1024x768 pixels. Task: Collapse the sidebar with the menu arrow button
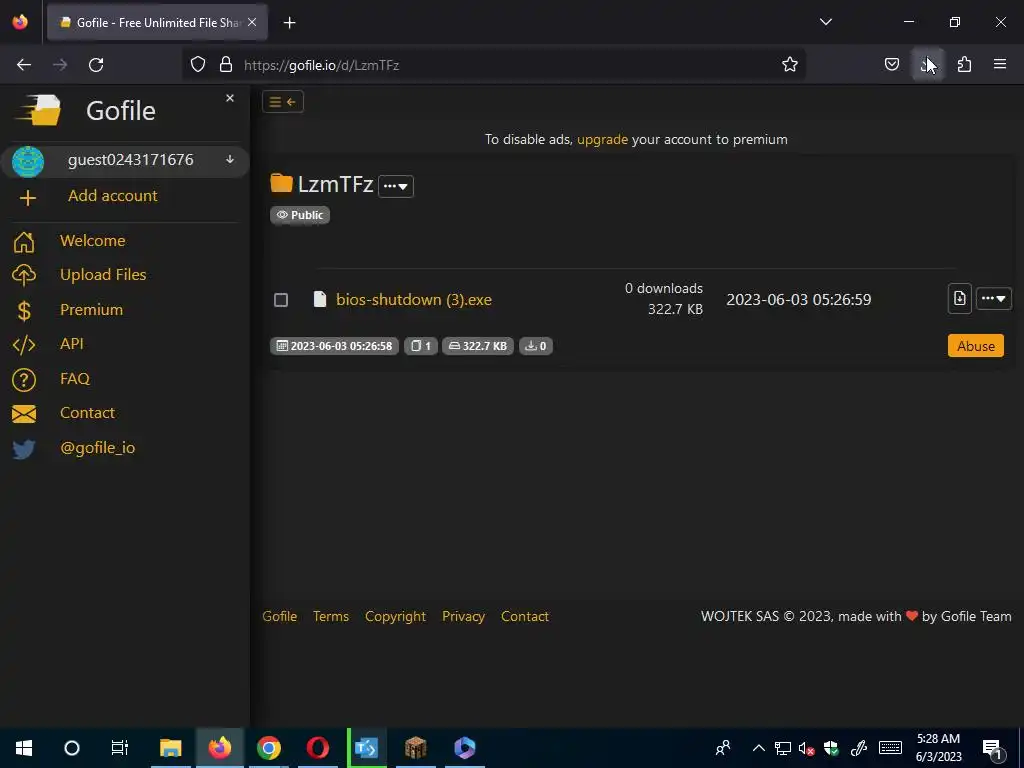(x=283, y=102)
